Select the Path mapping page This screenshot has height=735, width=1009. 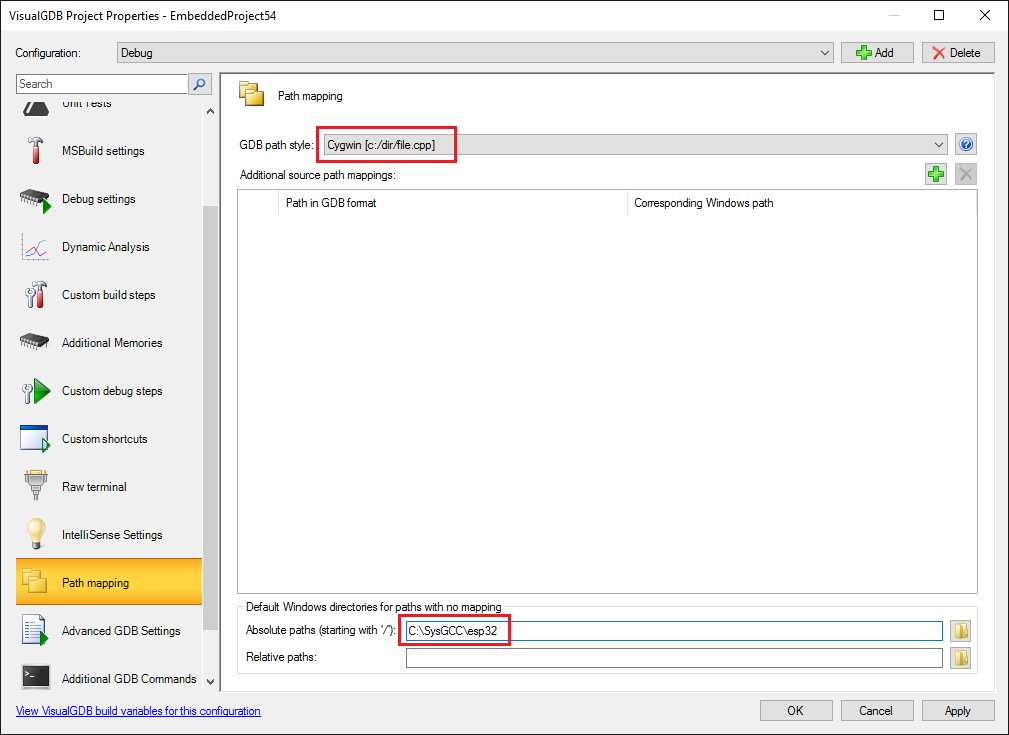109,582
